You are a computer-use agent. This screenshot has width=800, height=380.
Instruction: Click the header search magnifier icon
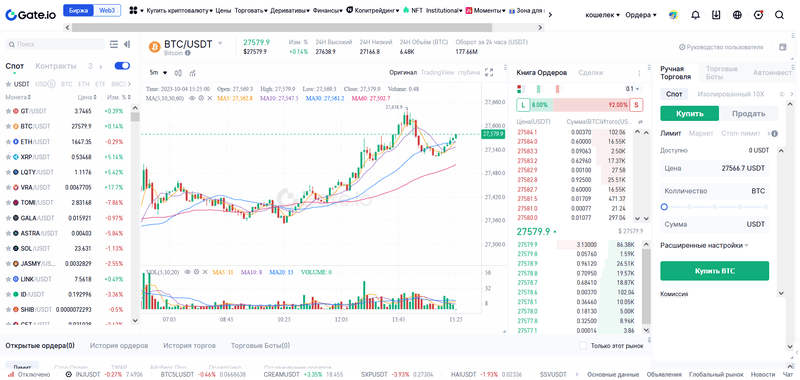click(x=779, y=15)
